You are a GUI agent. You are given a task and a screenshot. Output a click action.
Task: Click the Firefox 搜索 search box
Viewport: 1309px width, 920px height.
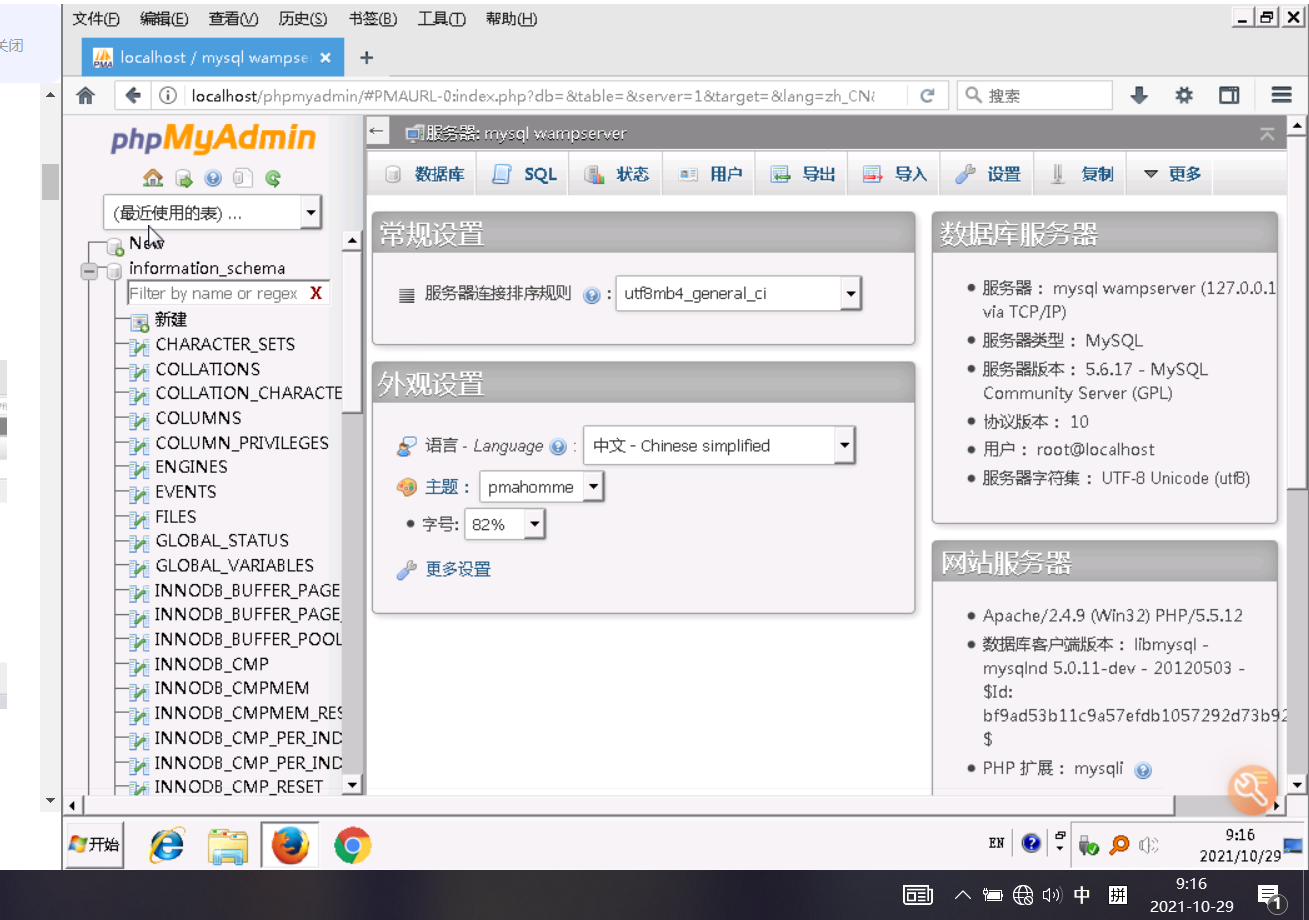point(1035,95)
